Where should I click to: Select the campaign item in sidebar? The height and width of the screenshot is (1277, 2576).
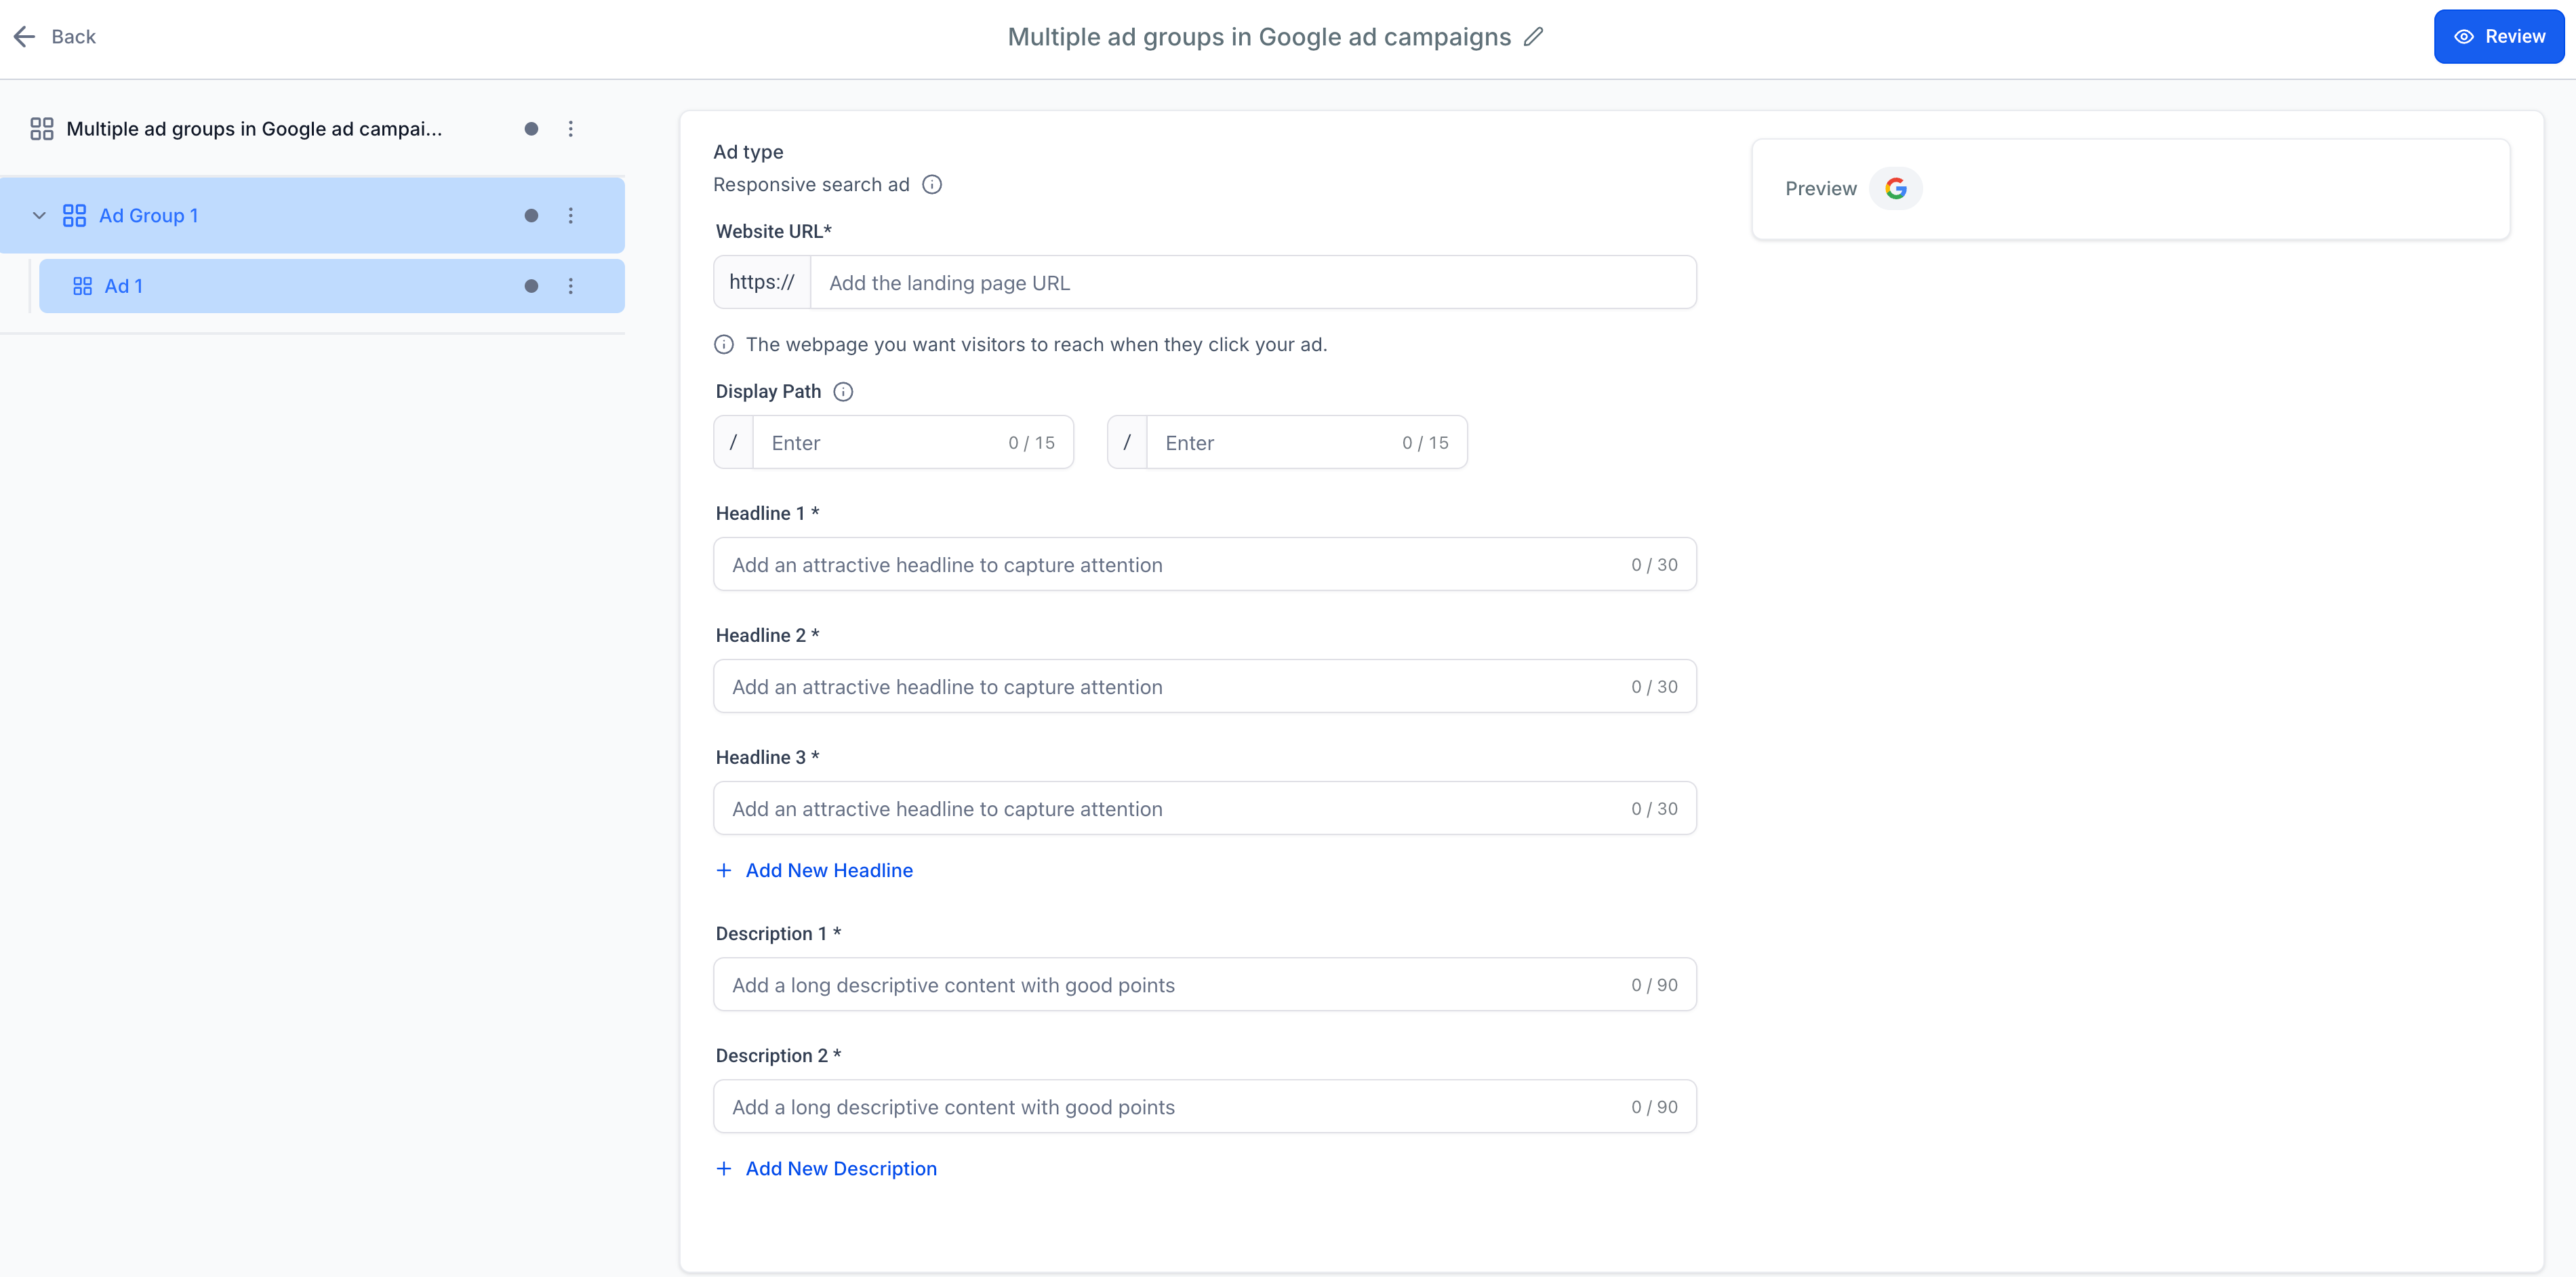pos(254,129)
